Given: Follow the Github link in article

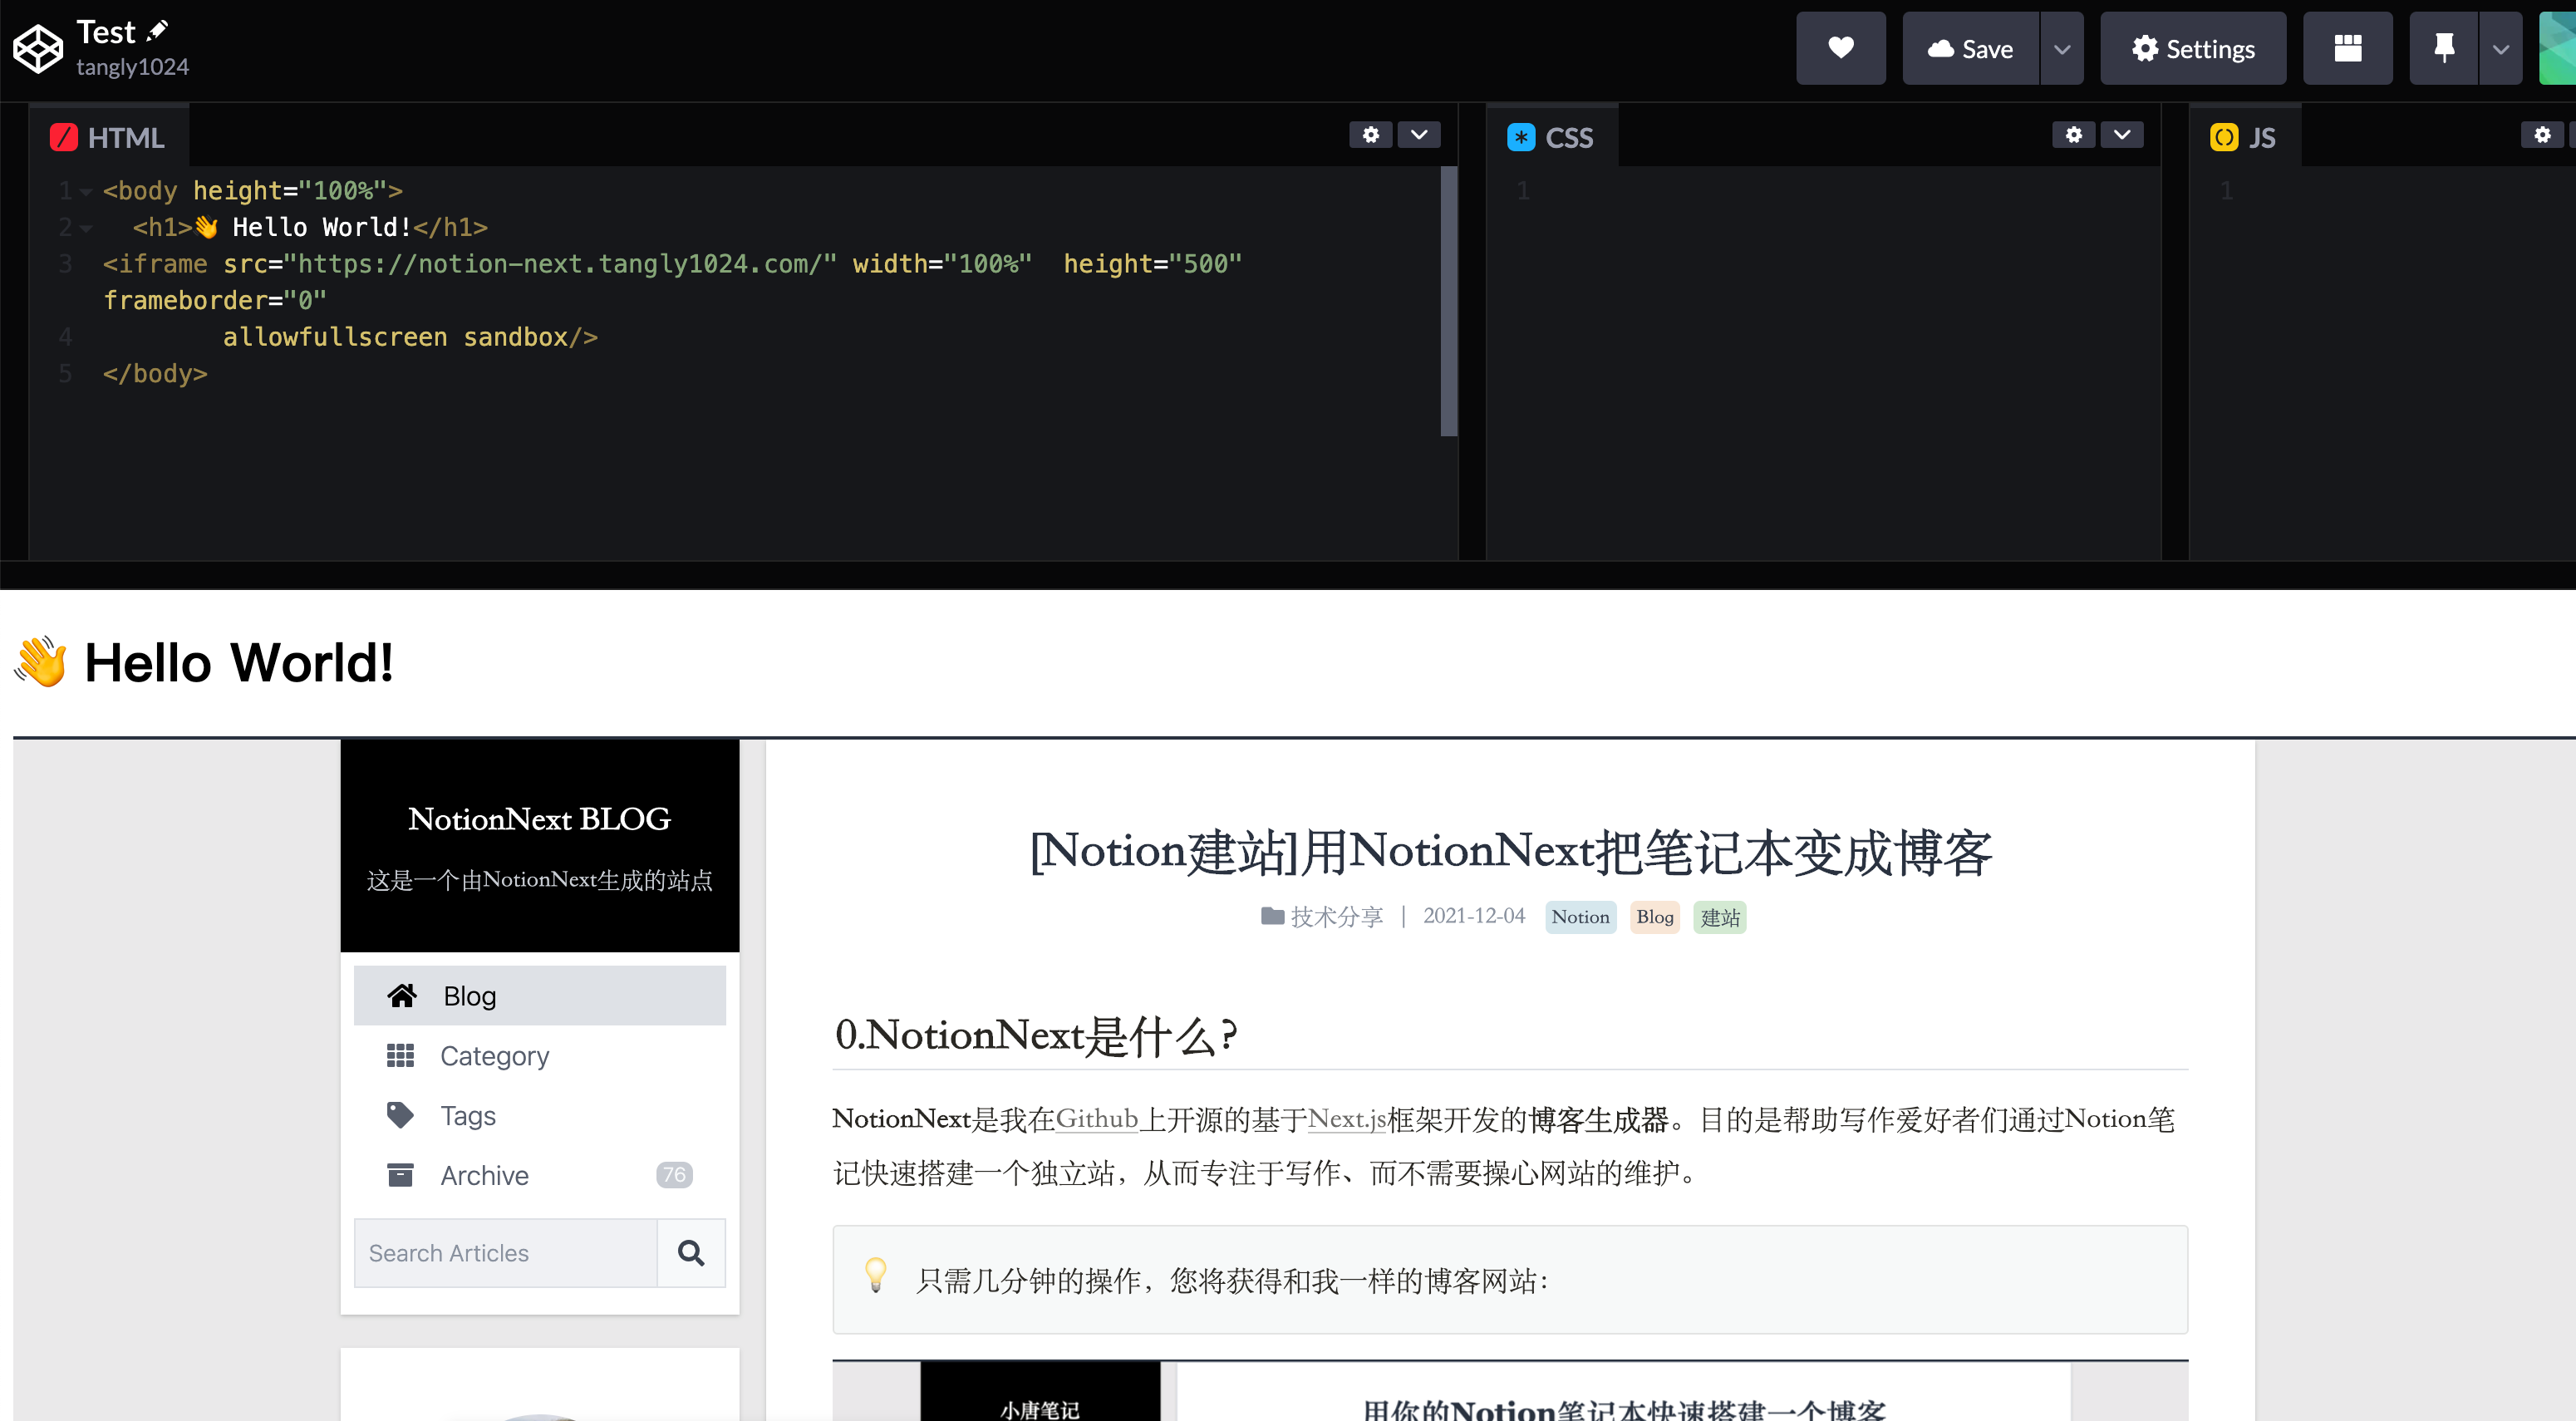Looking at the screenshot, I should coord(1097,1118).
